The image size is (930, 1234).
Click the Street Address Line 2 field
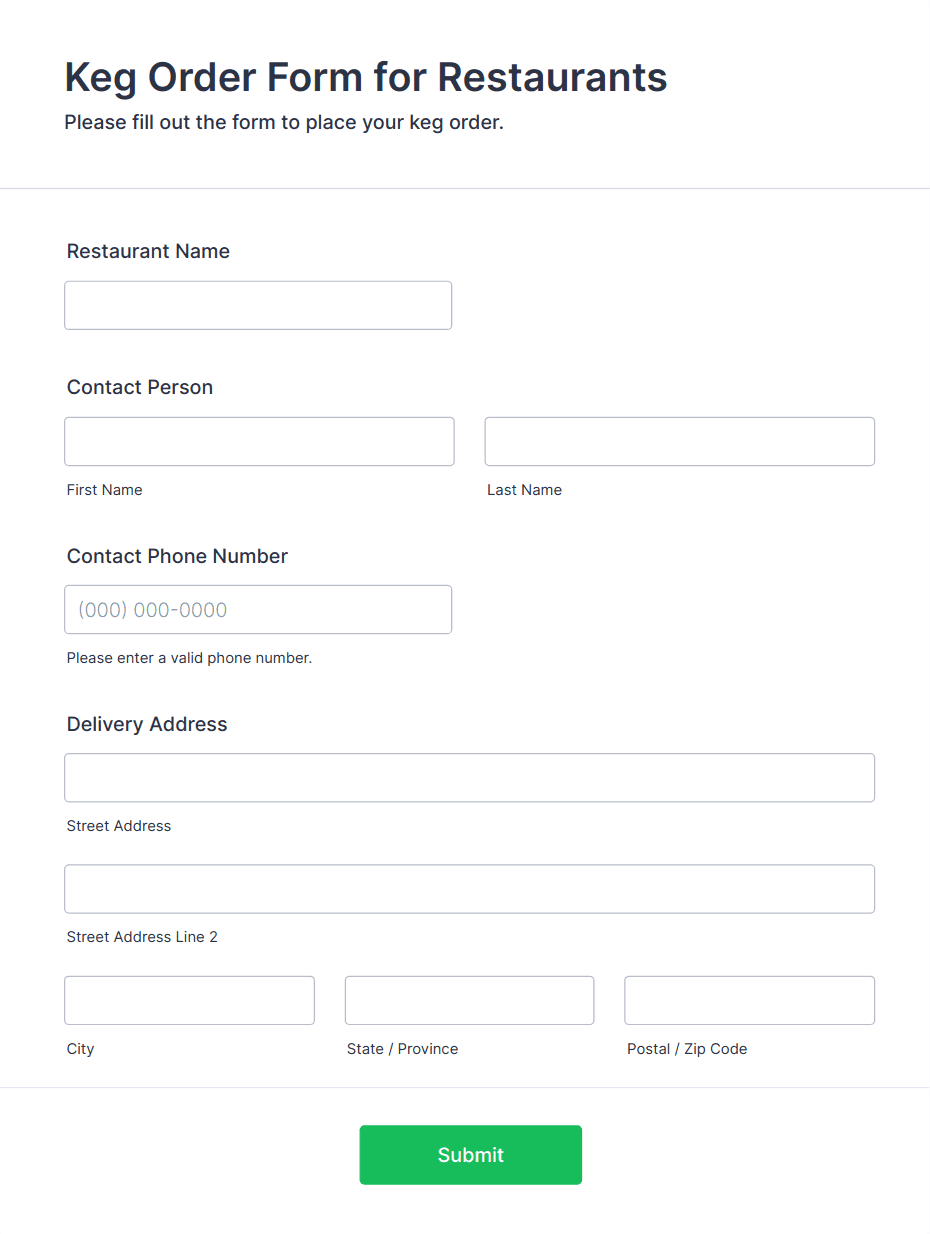[x=469, y=888]
